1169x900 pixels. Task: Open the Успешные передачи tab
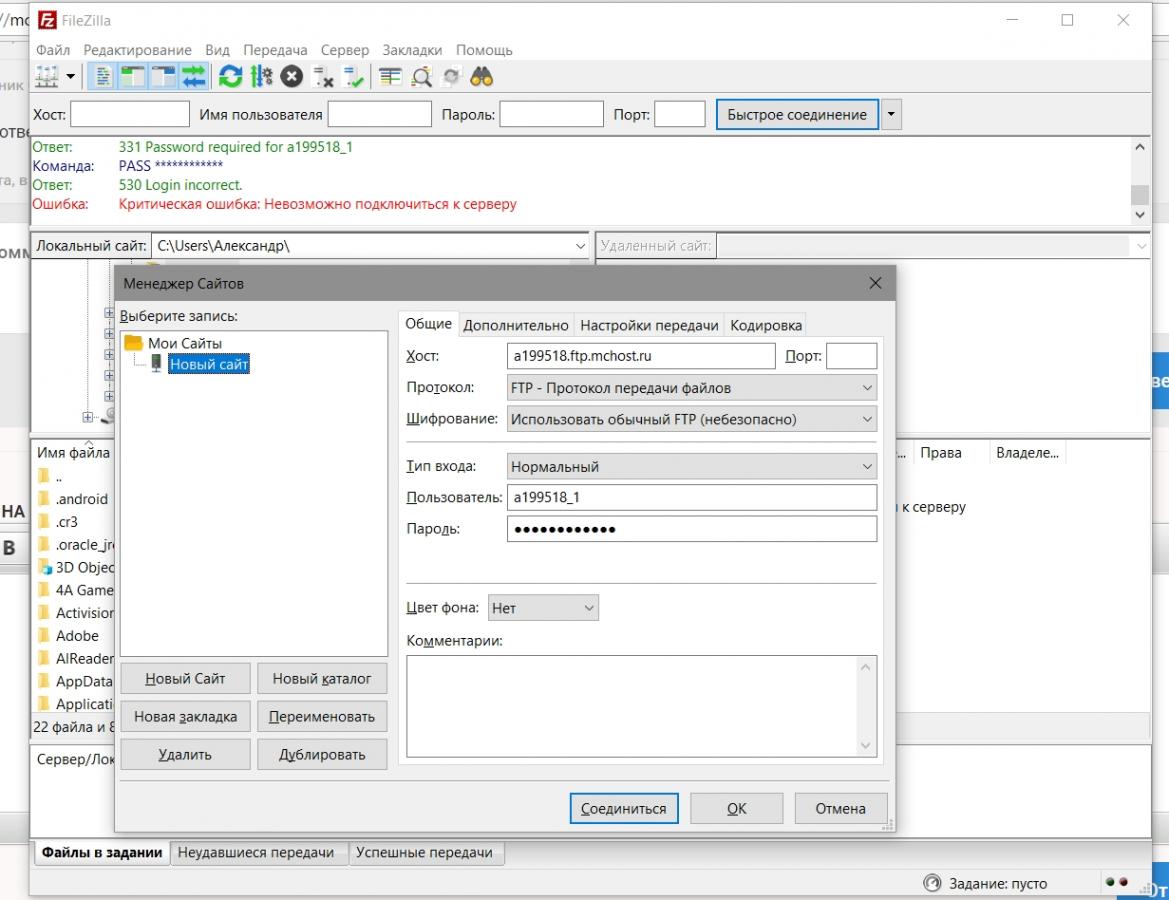pyautogui.click(x=424, y=852)
